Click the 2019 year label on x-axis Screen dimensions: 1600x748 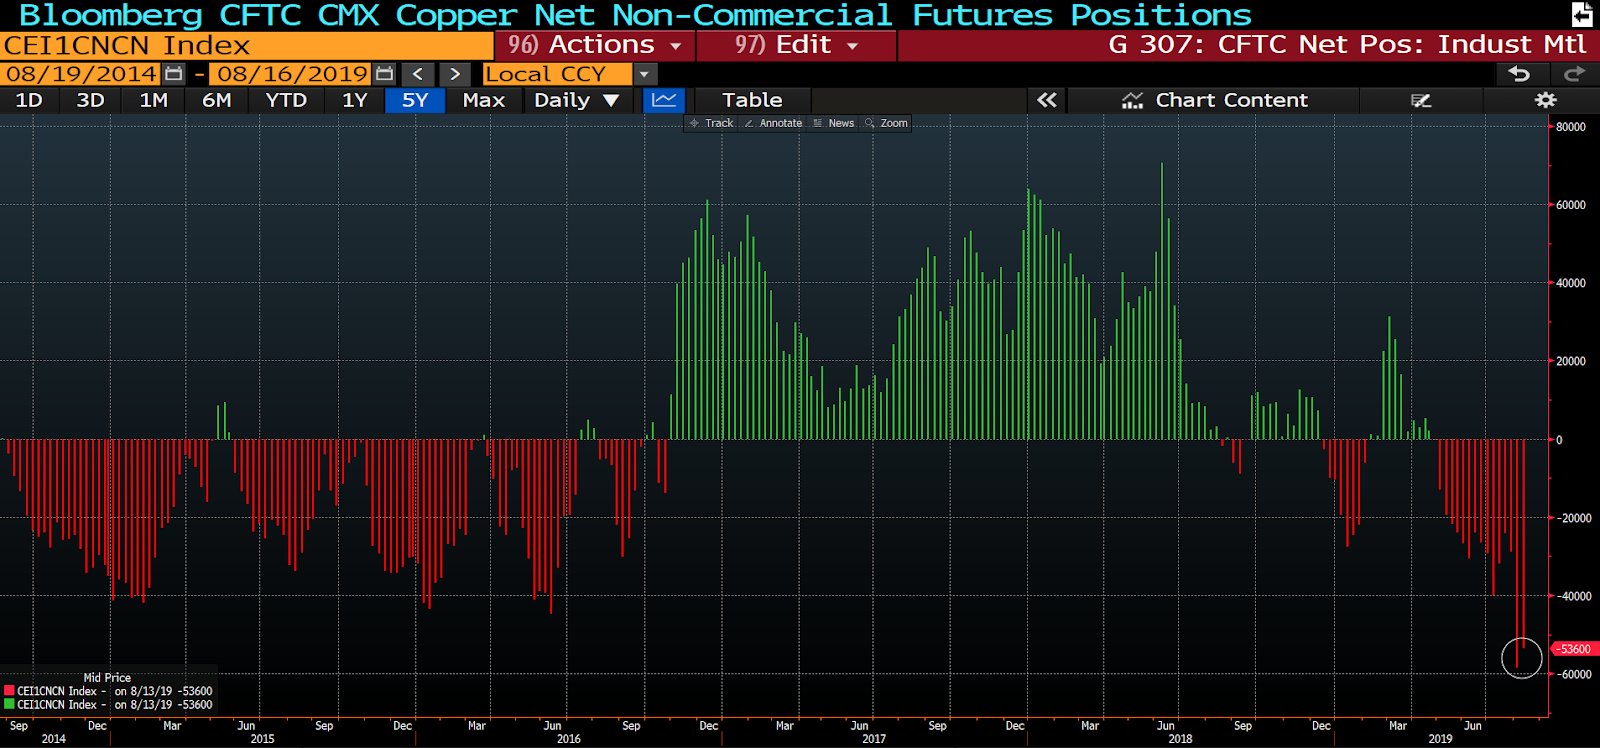tap(1440, 739)
